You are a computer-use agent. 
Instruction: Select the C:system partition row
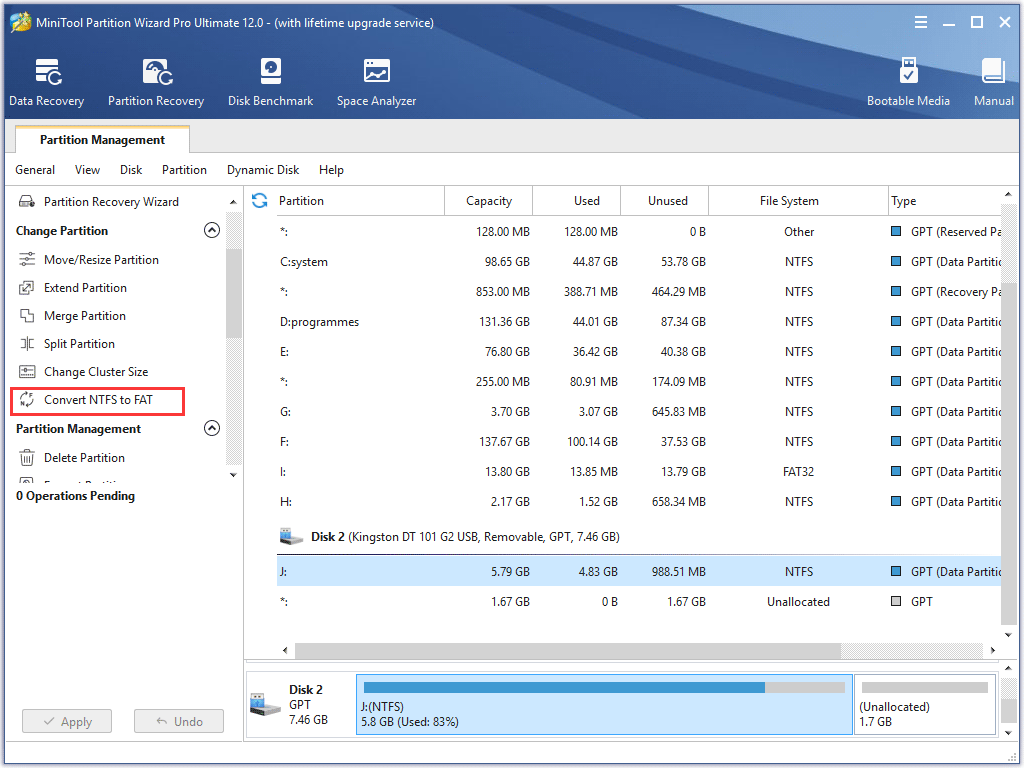(x=639, y=262)
